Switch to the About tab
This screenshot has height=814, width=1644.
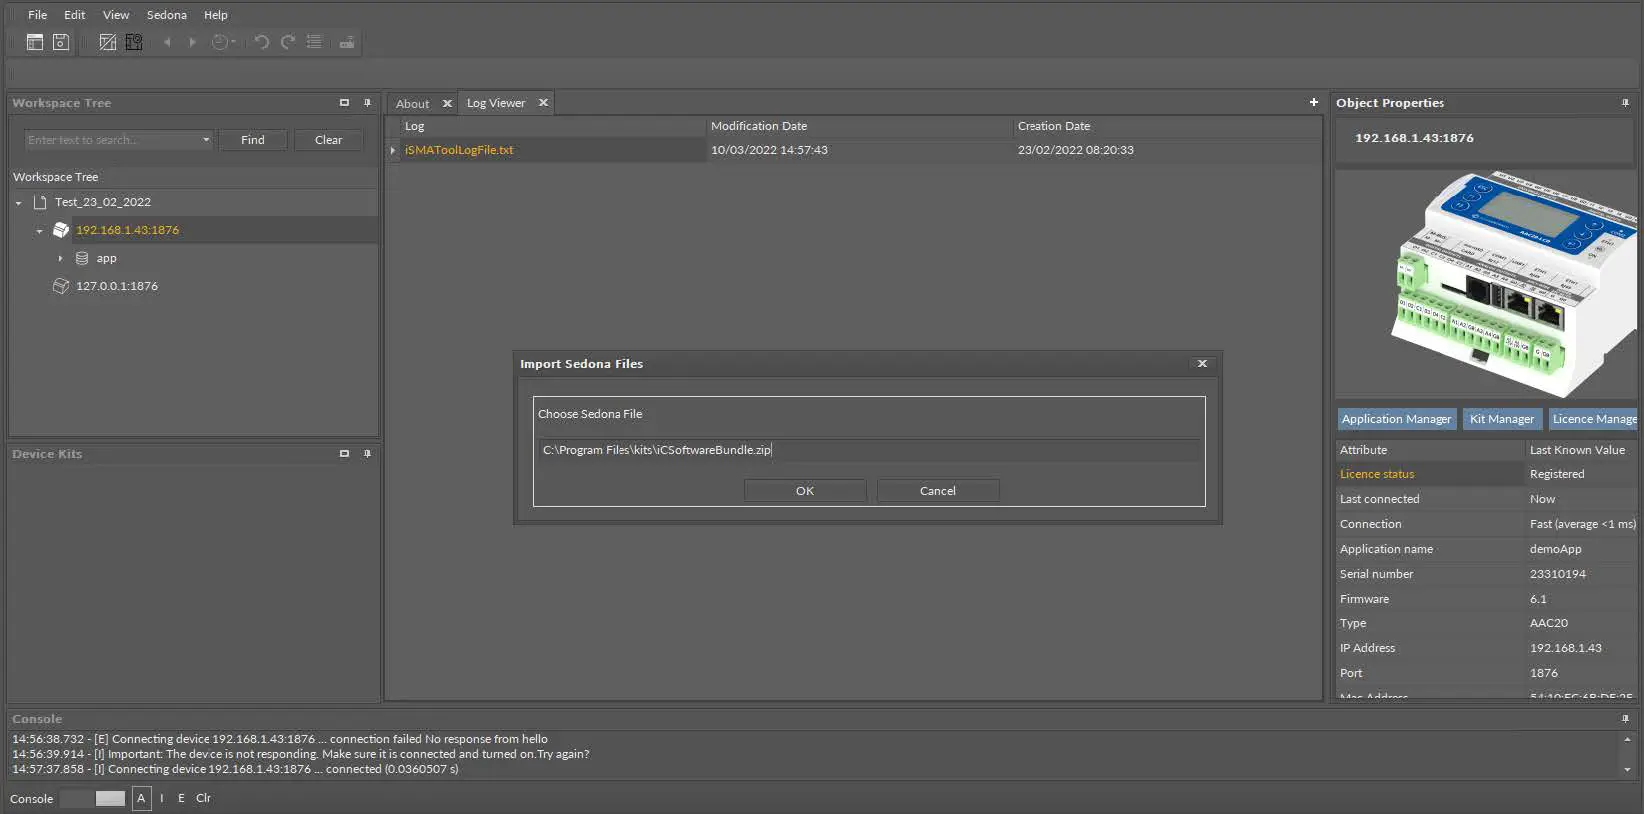[x=412, y=104]
